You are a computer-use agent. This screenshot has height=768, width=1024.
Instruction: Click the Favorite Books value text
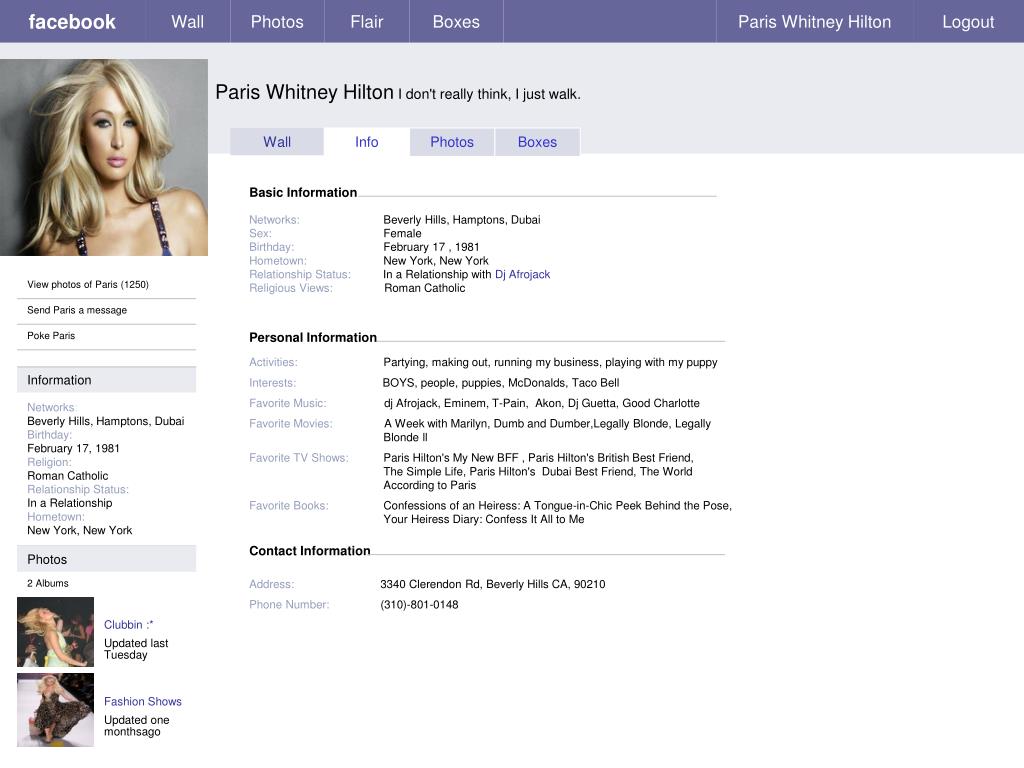tap(558, 513)
